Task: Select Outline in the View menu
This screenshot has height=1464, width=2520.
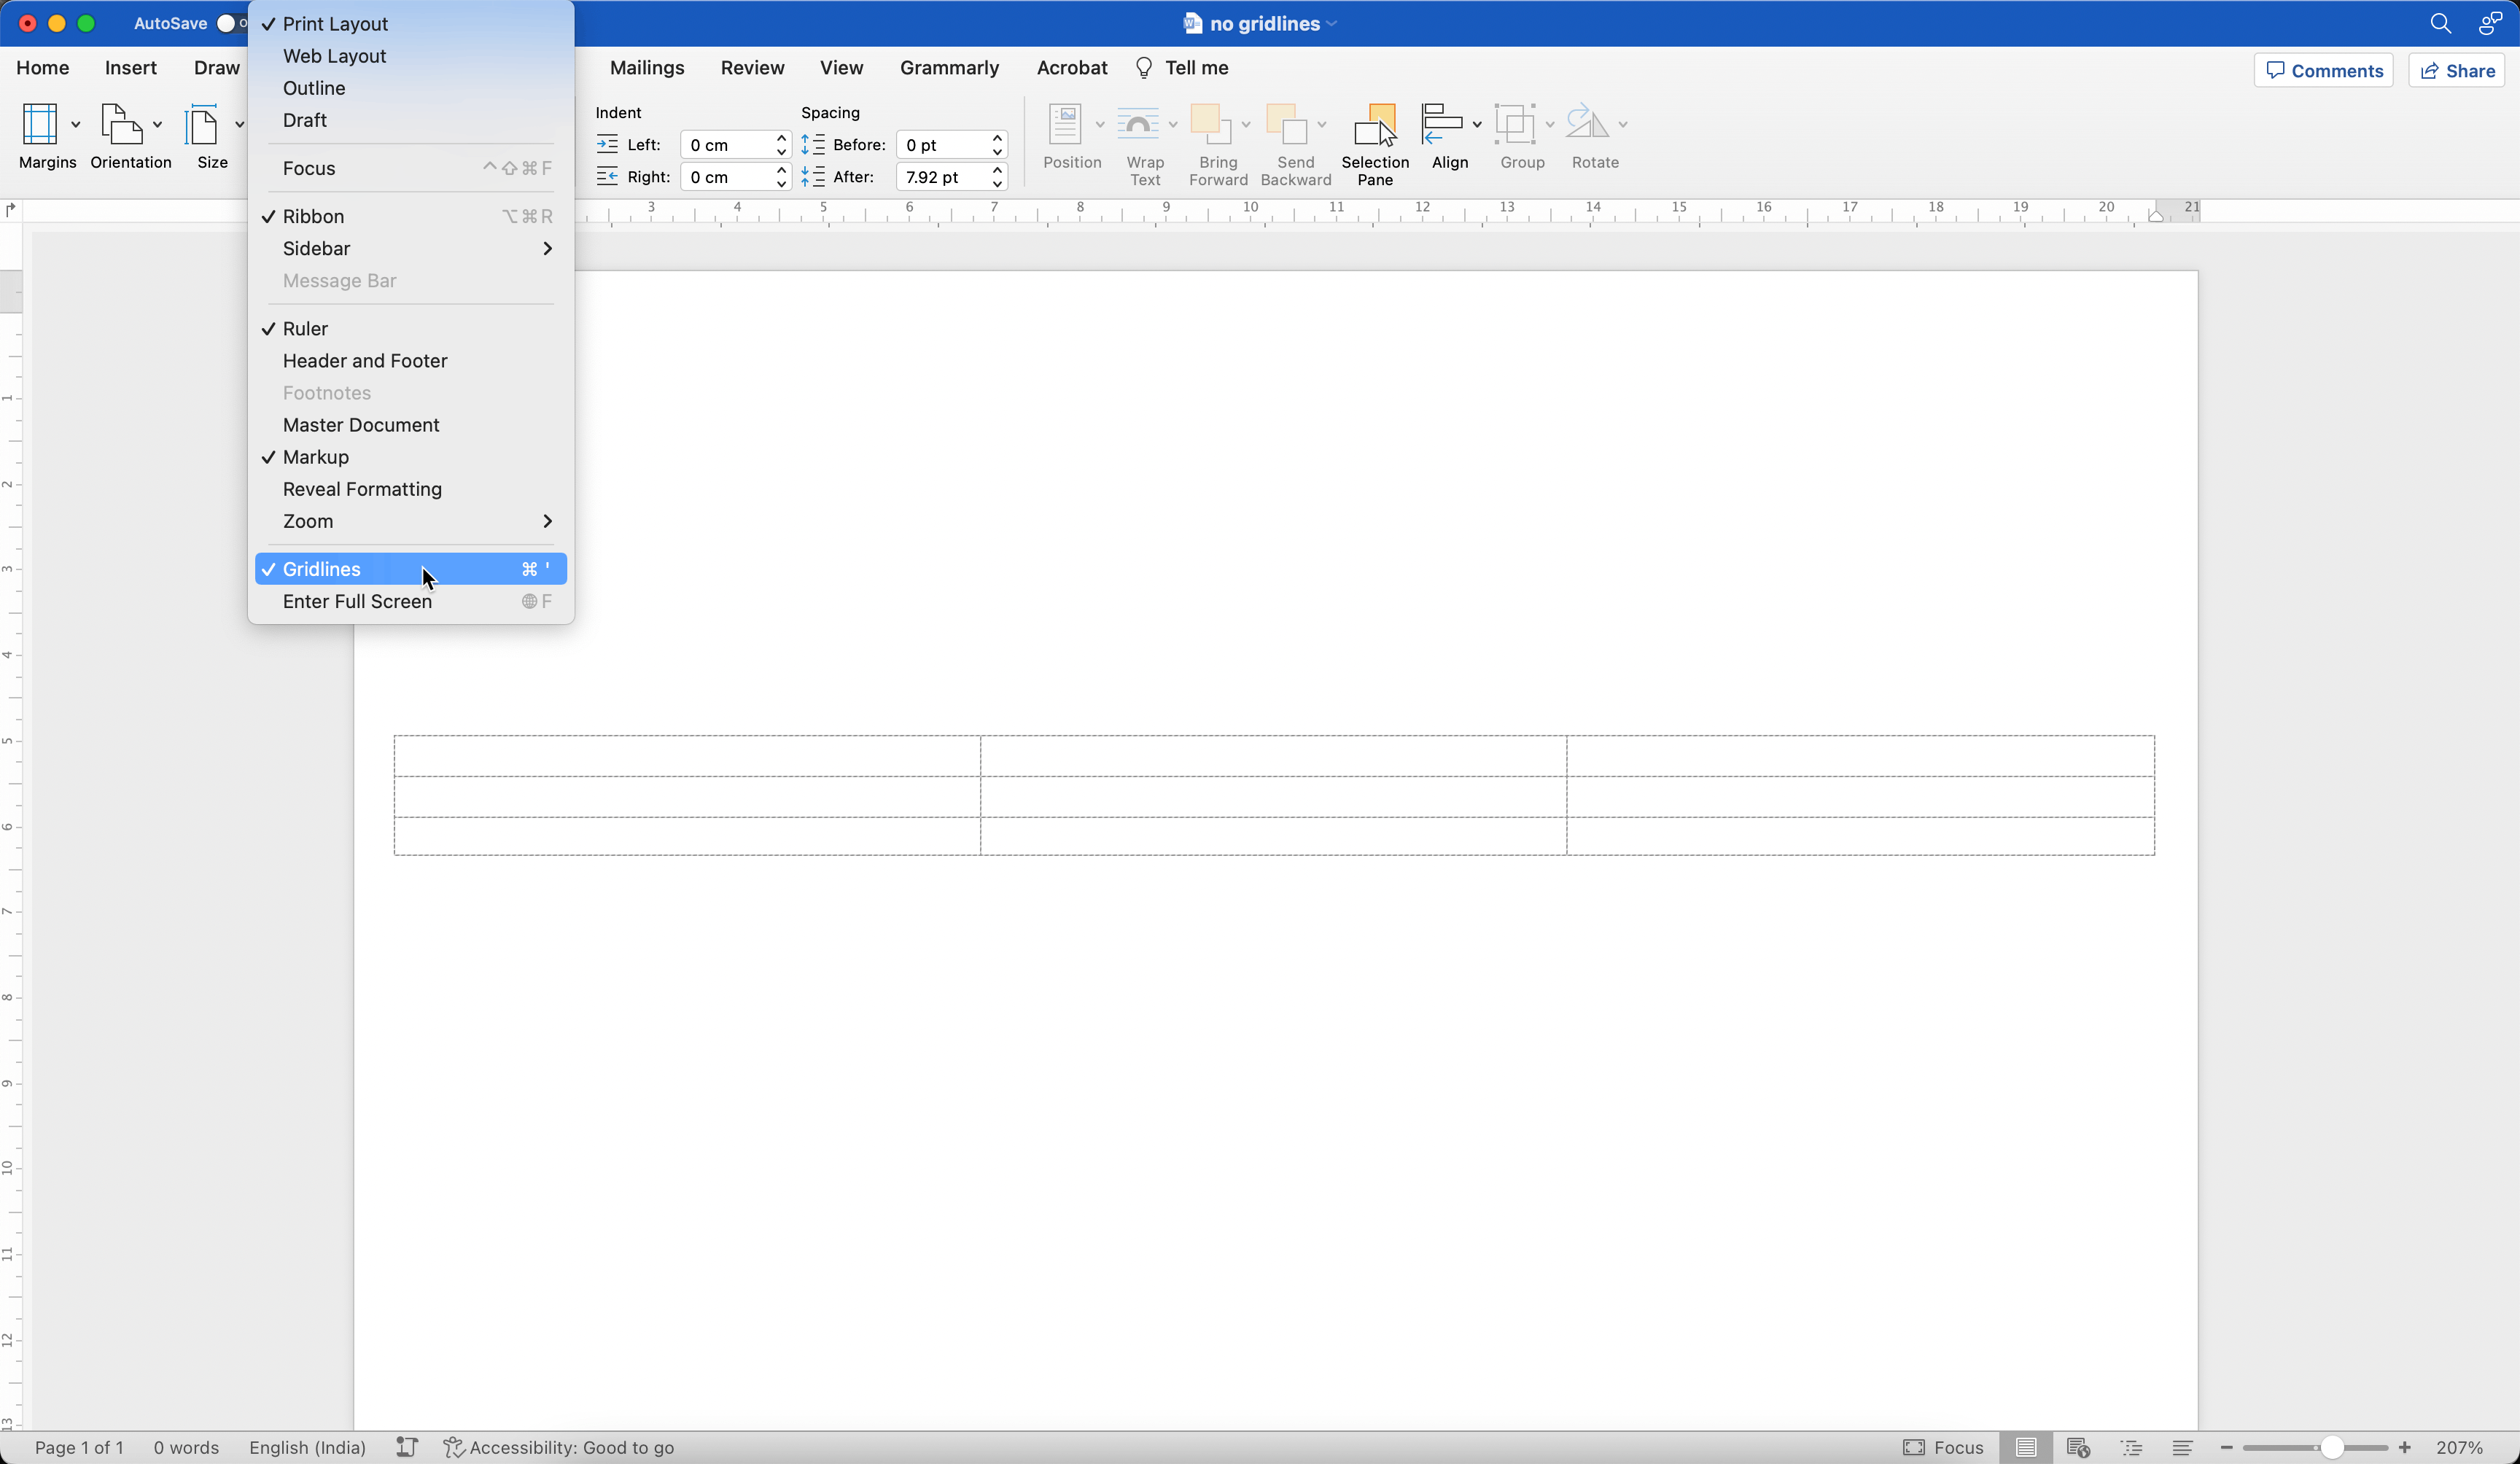Action: coord(411,88)
